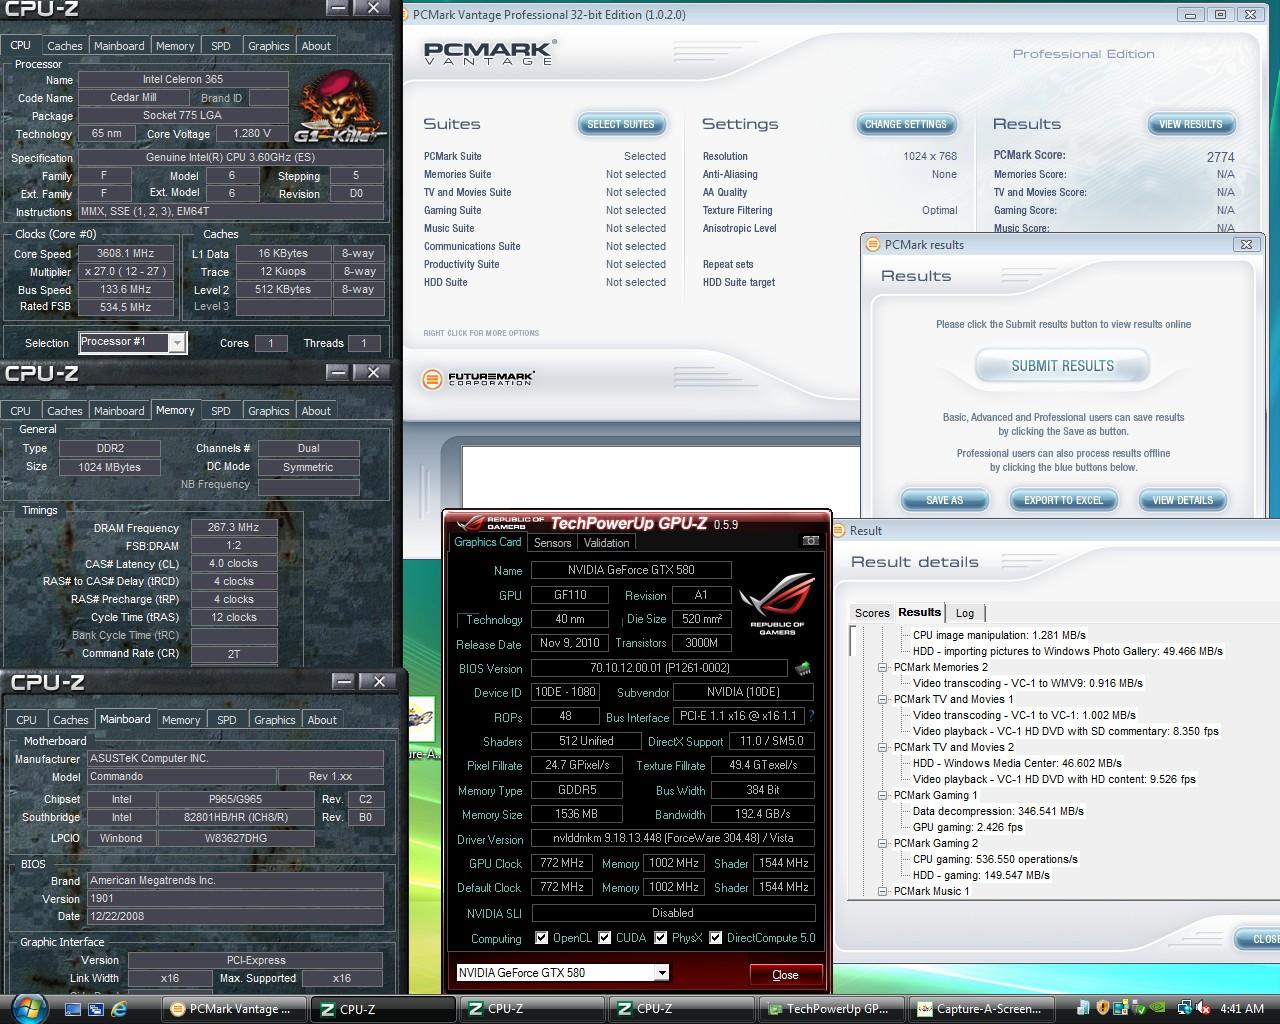This screenshot has height=1024, width=1280.
Task: Toggle the OpenCL checkbox
Action: 541,938
